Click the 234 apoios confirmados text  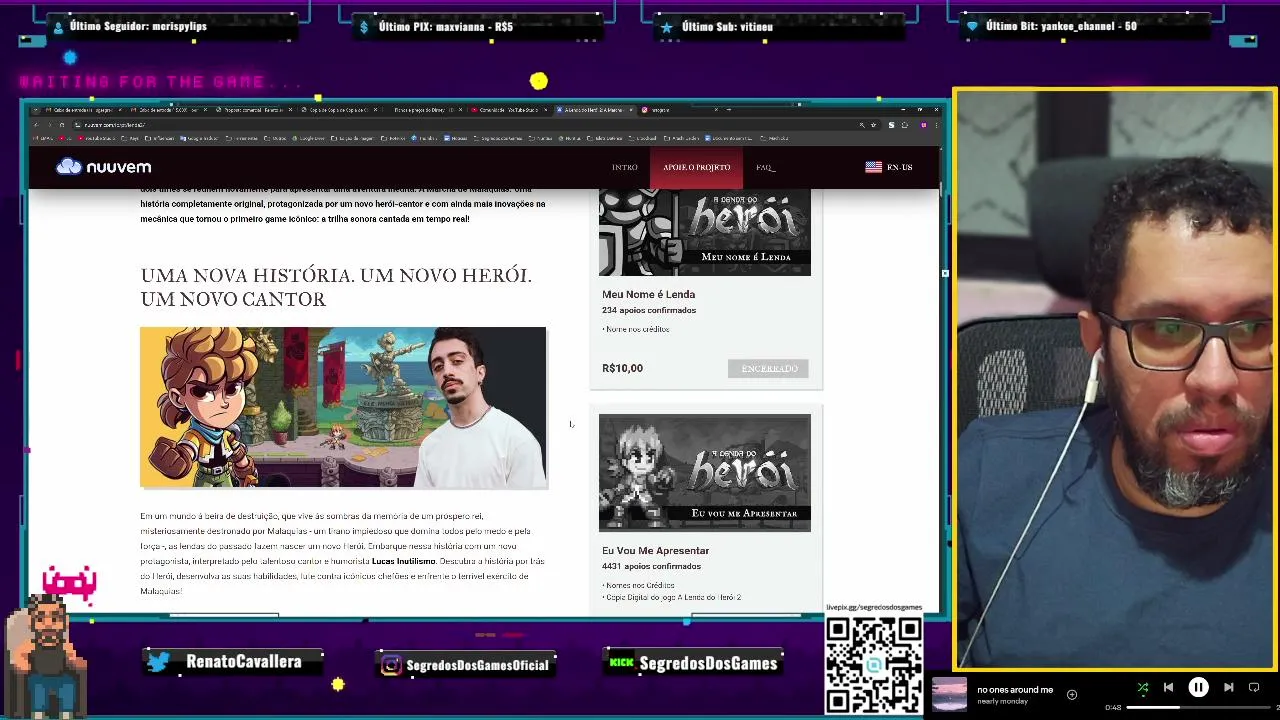click(x=649, y=310)
